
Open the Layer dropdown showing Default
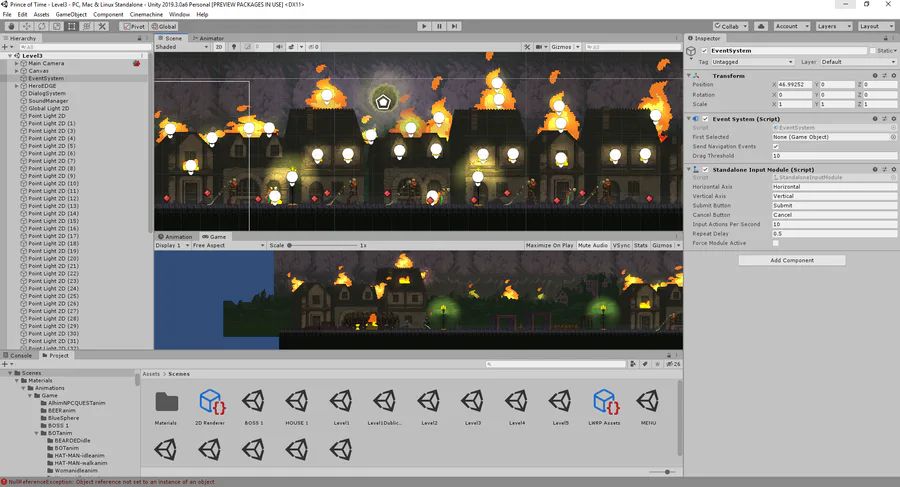[858, 62]
